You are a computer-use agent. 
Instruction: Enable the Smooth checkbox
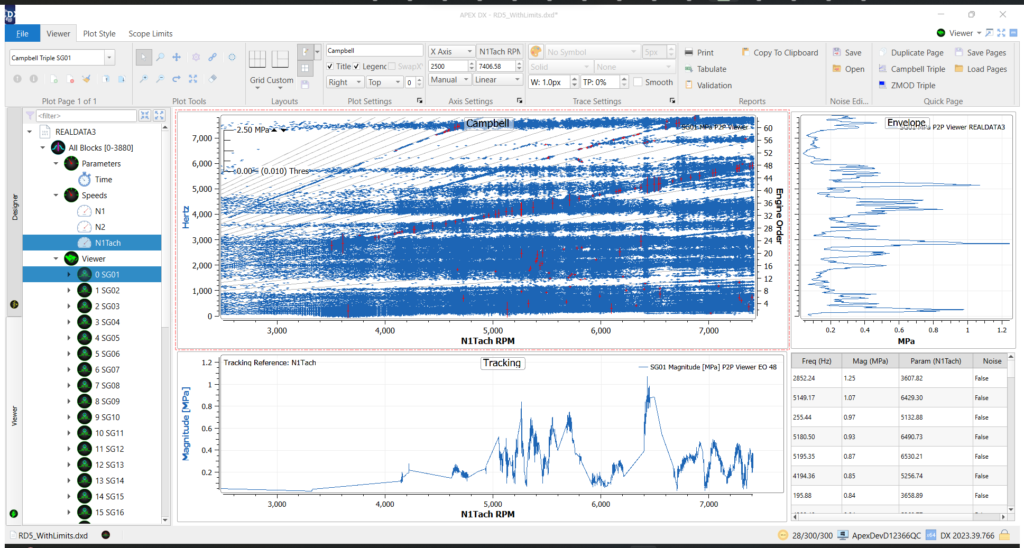638,82
